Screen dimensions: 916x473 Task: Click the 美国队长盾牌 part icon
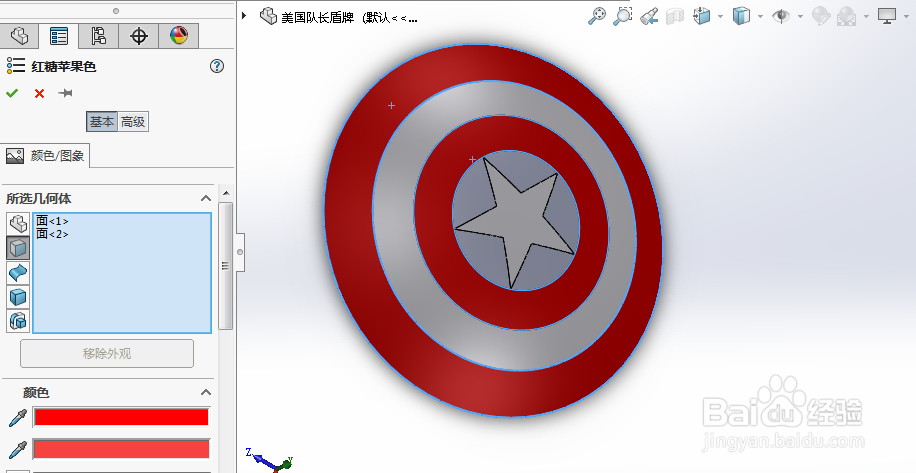click(268, 16)
